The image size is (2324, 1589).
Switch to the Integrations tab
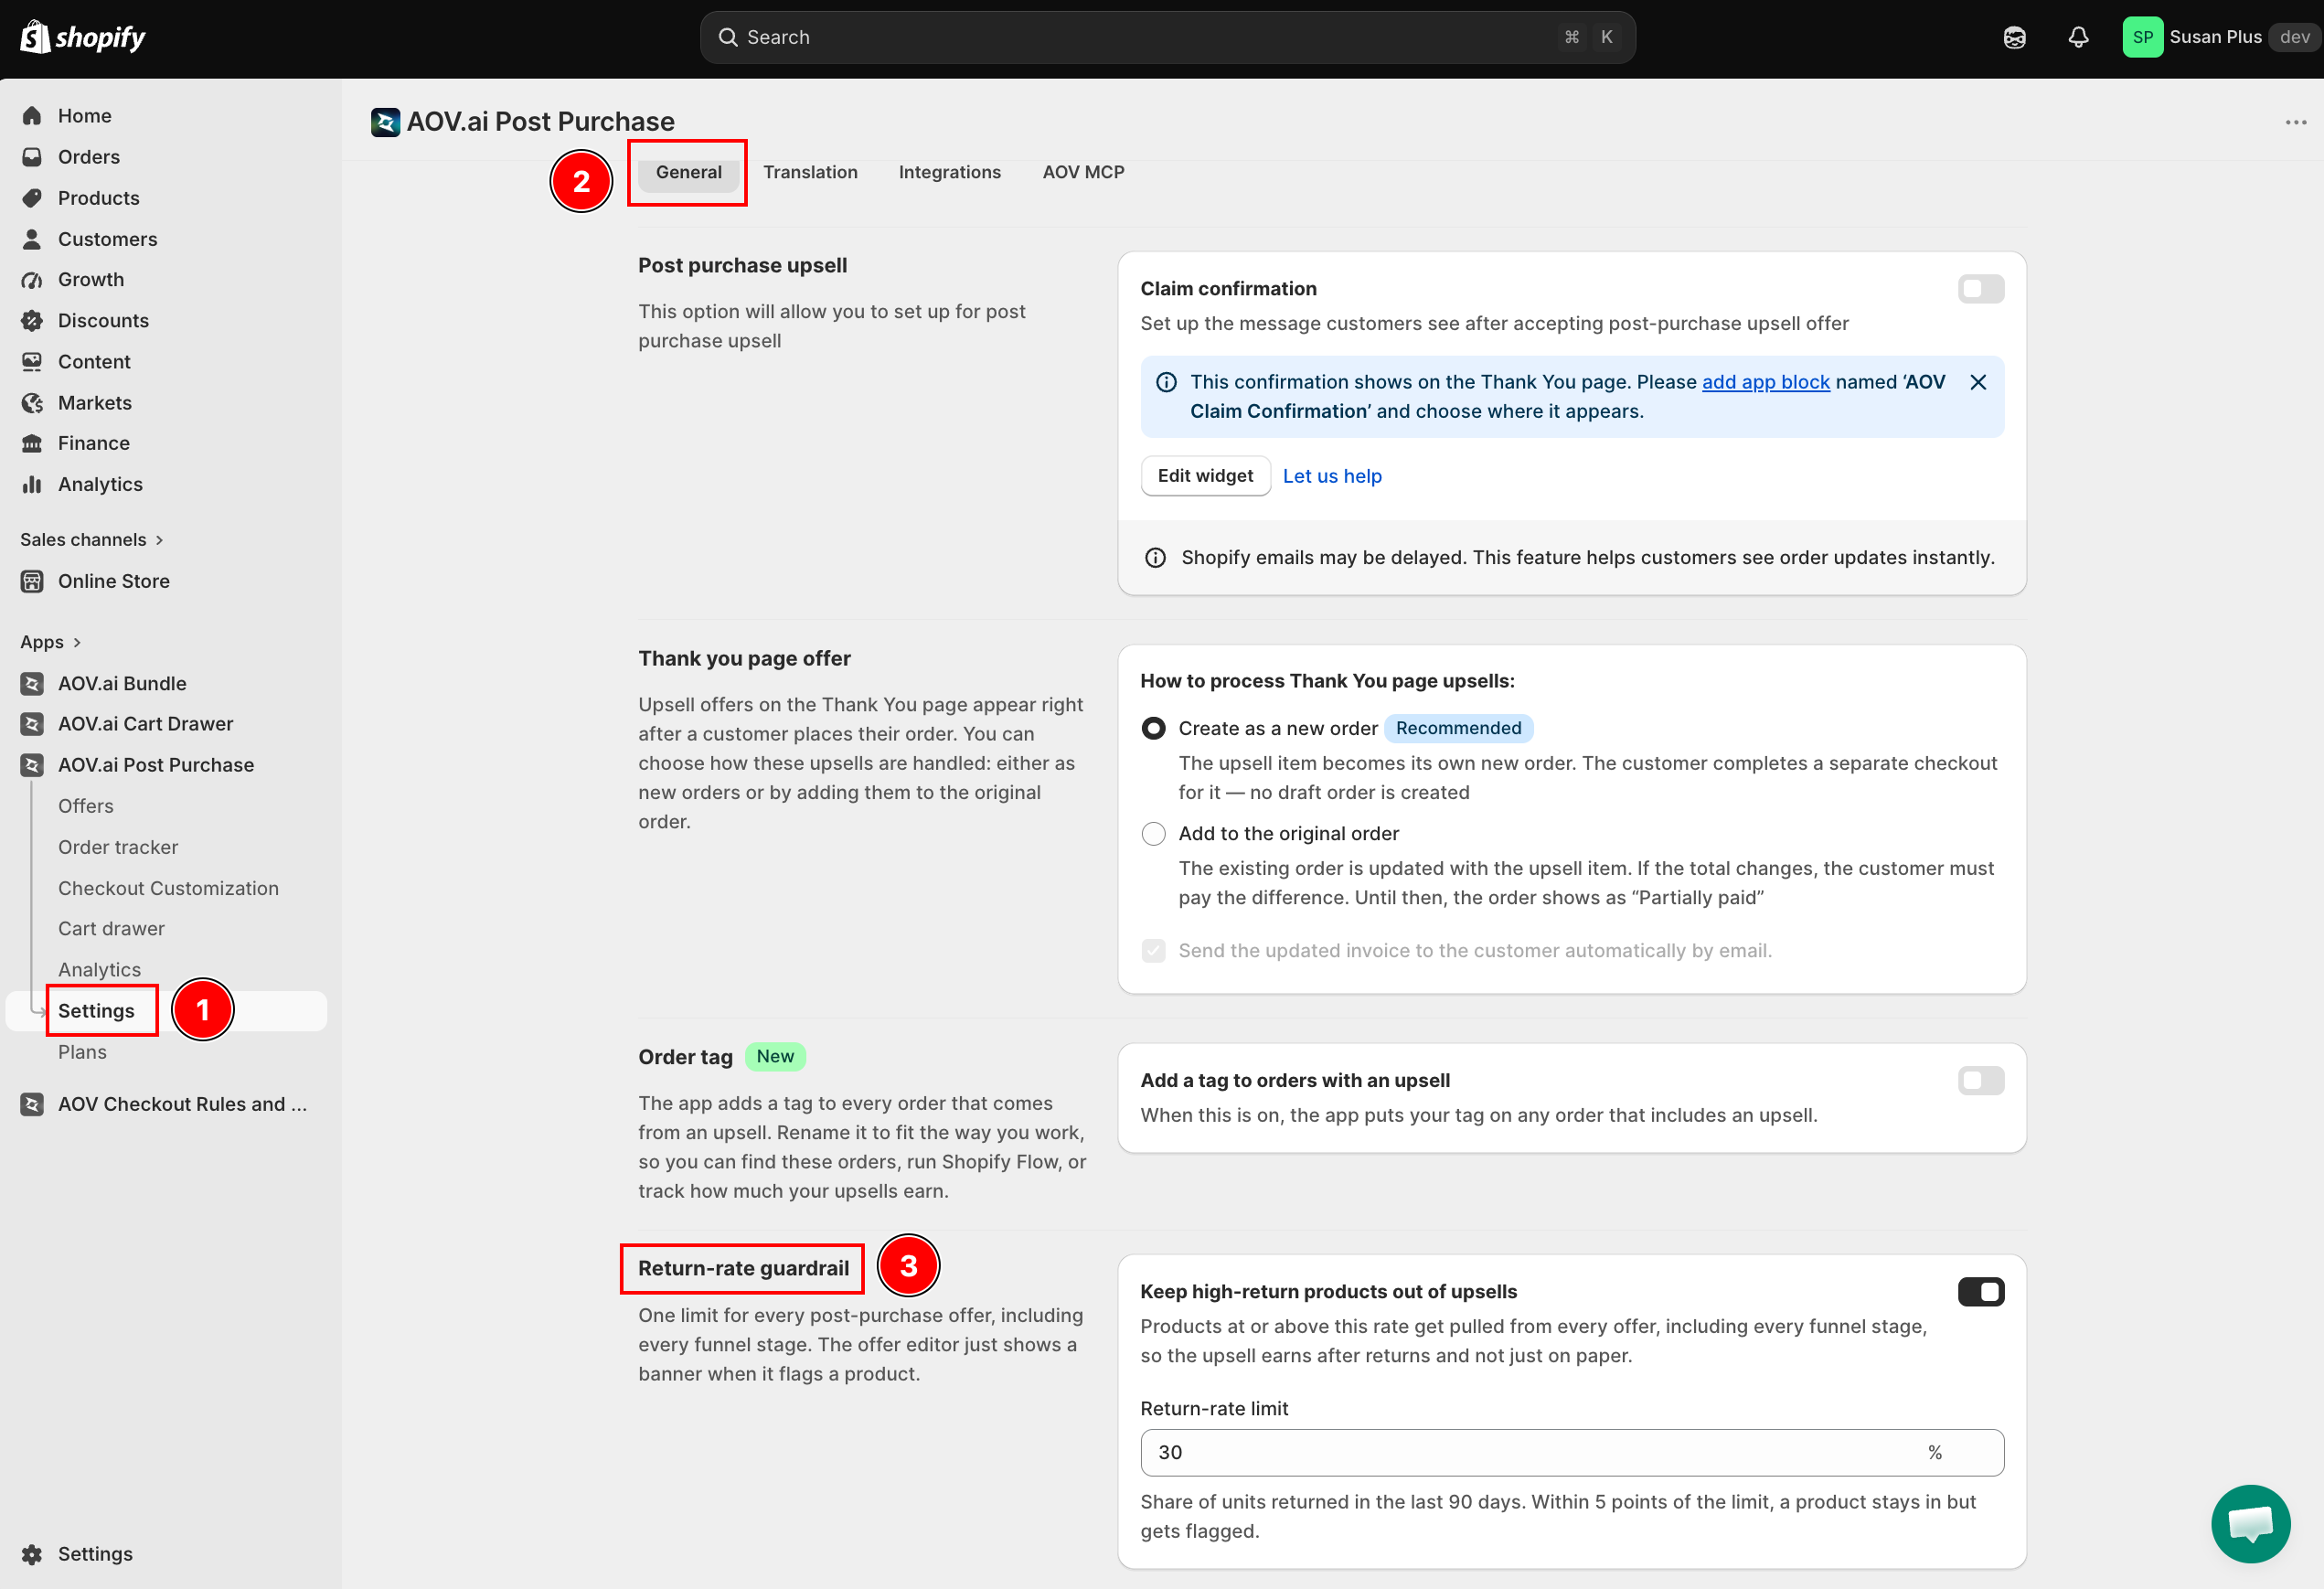949,172
